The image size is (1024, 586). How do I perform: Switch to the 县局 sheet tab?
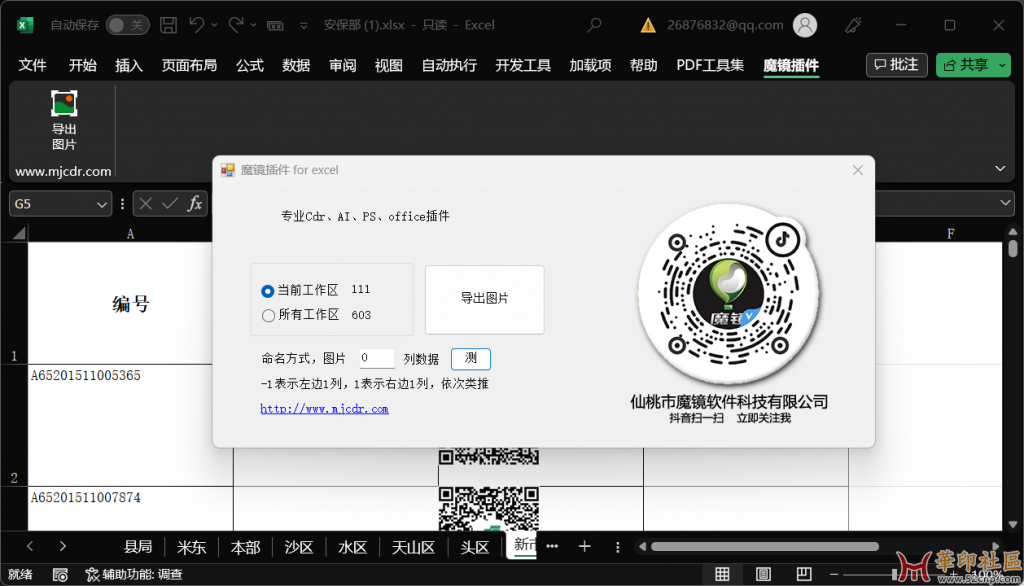138,547
